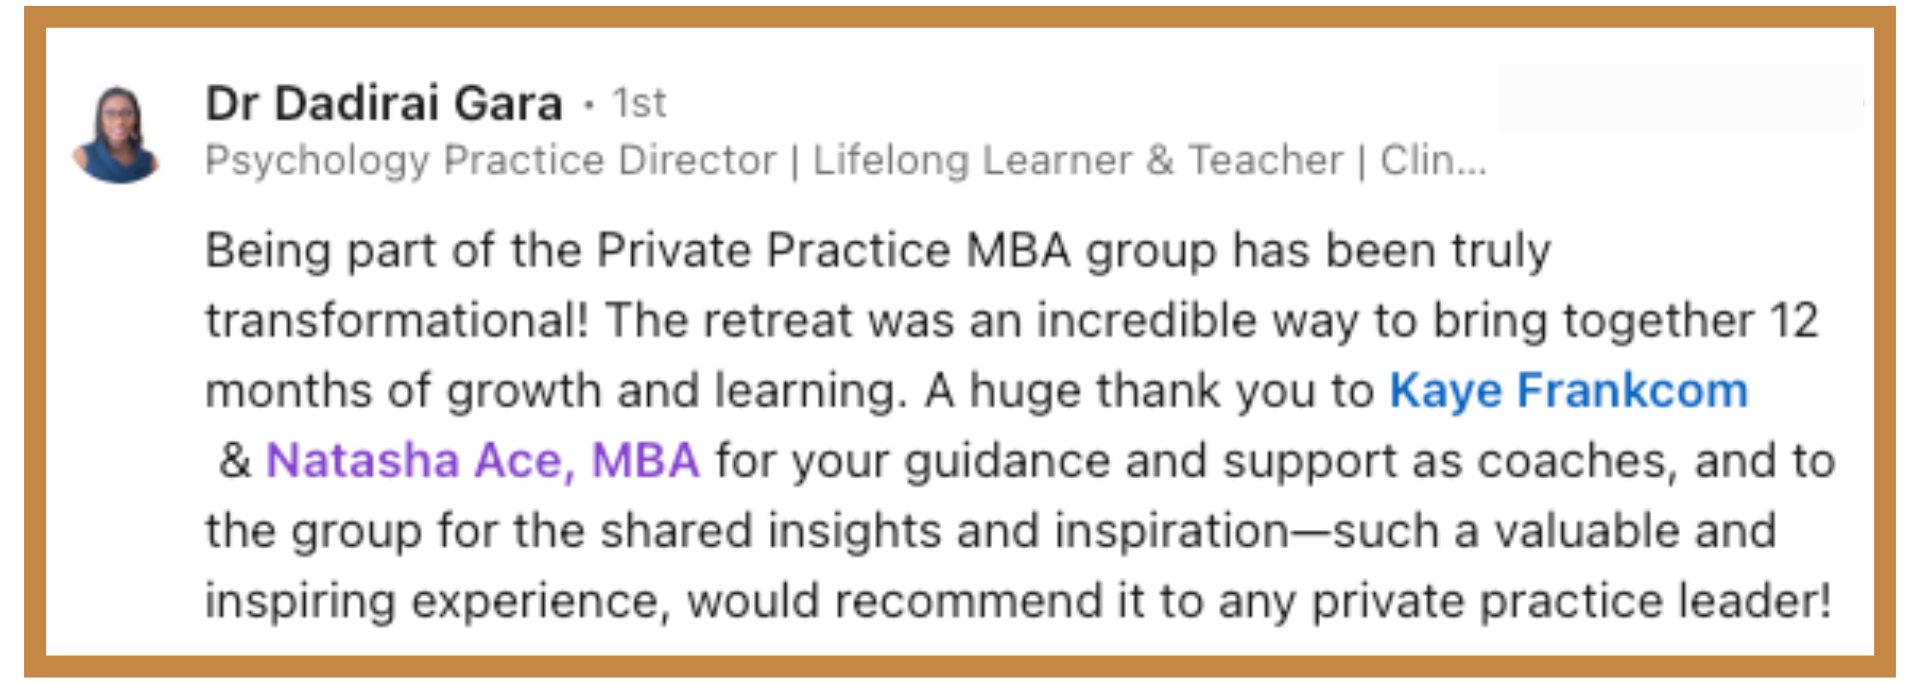Viewport: 1920px width, 685px height.
Task: Click the orange border frame
Action: [960, 17]
